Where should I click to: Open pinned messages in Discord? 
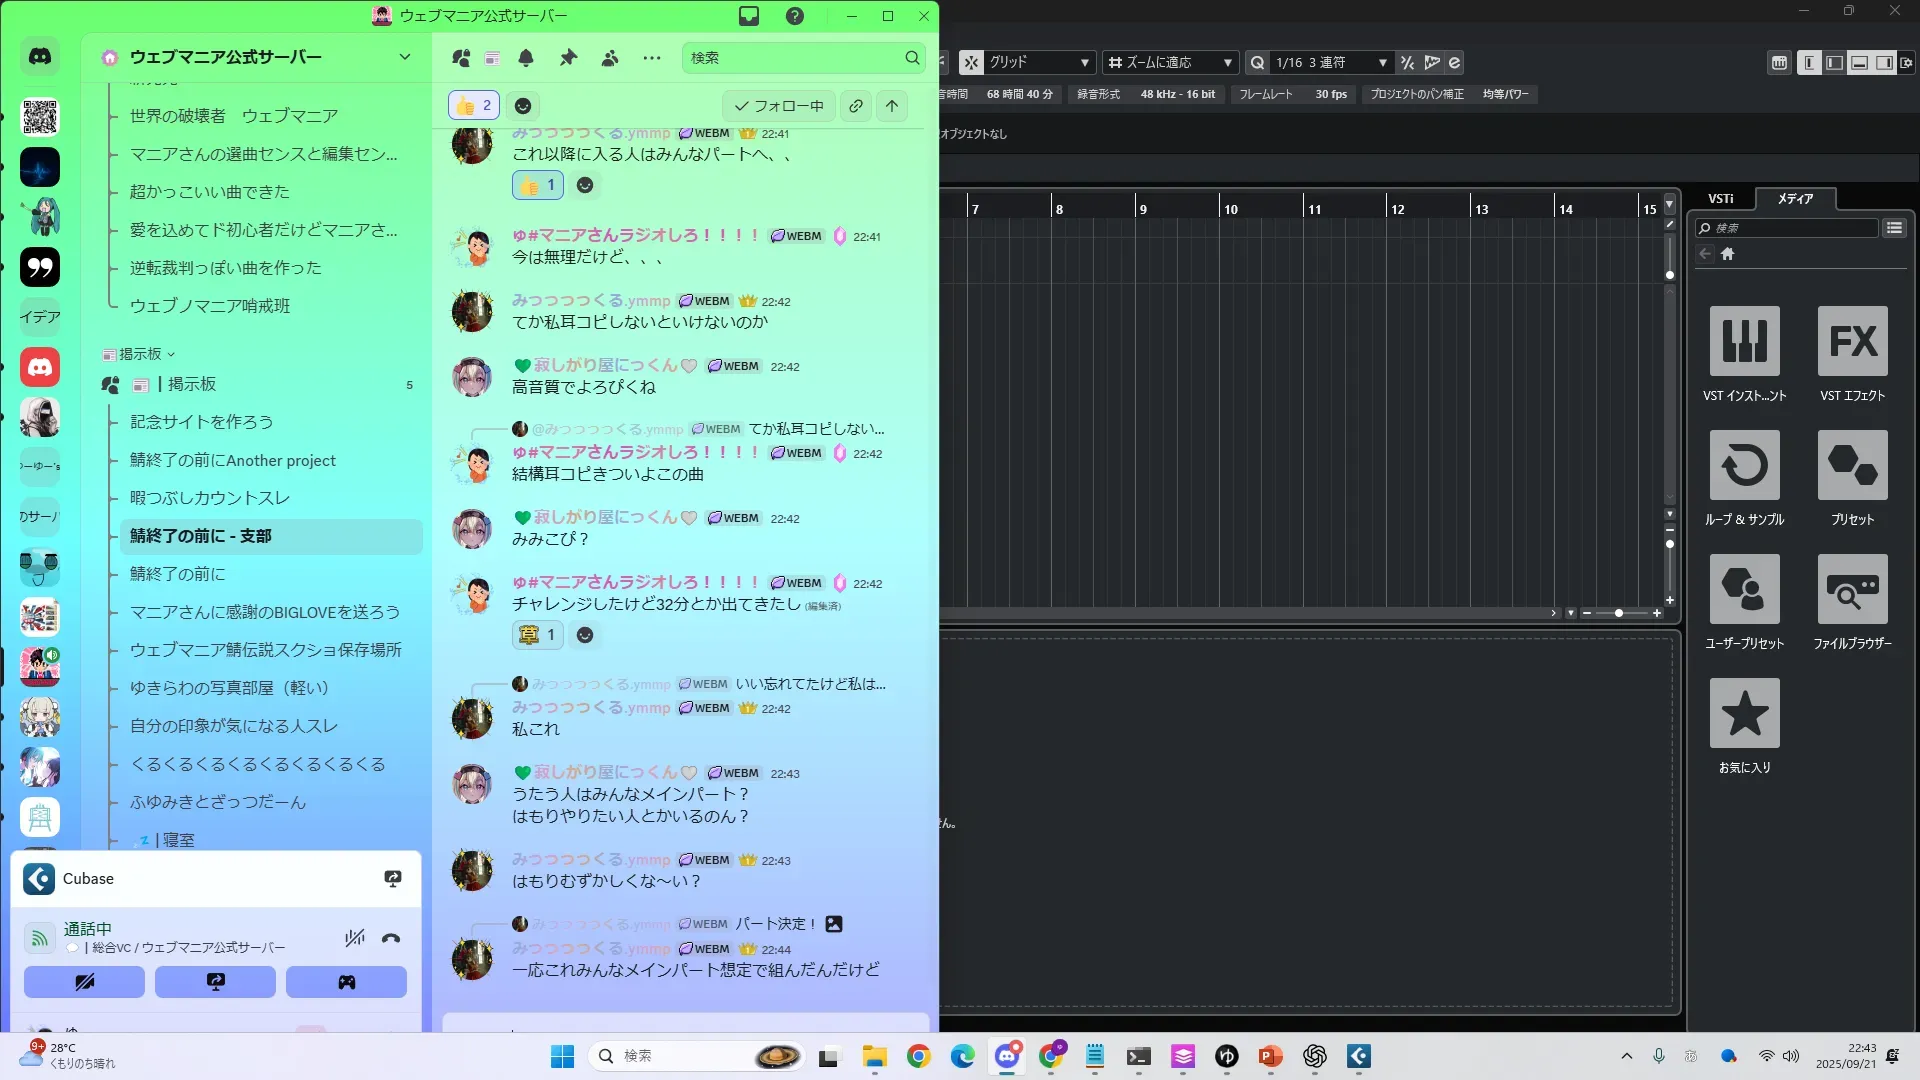568,58
